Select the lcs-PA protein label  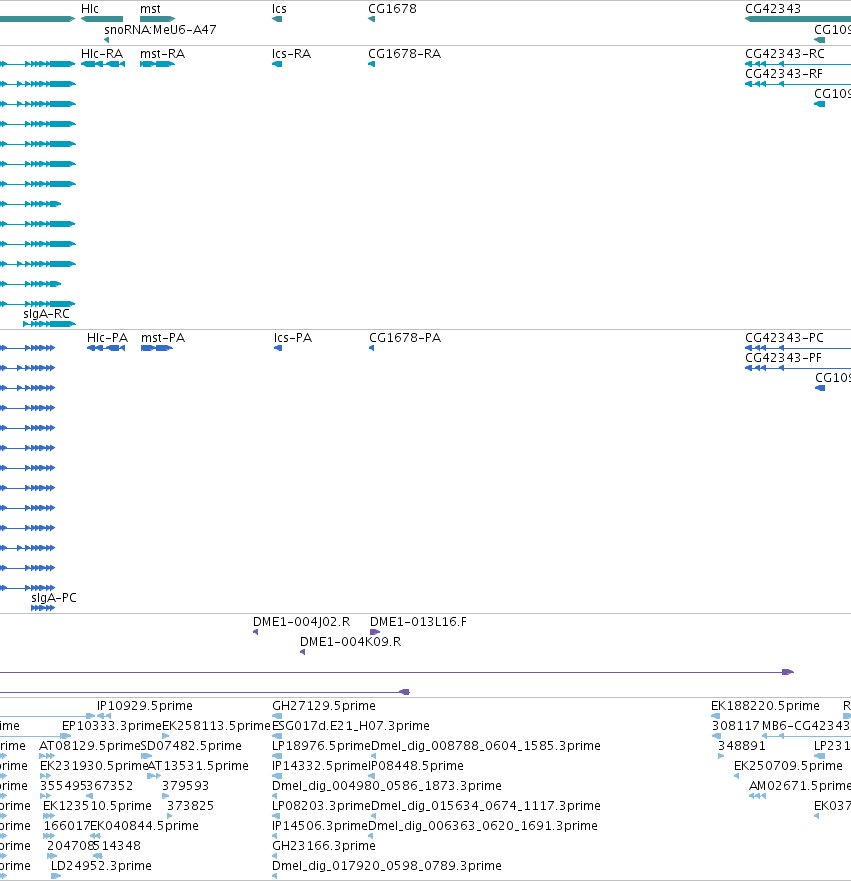[293, 338]
